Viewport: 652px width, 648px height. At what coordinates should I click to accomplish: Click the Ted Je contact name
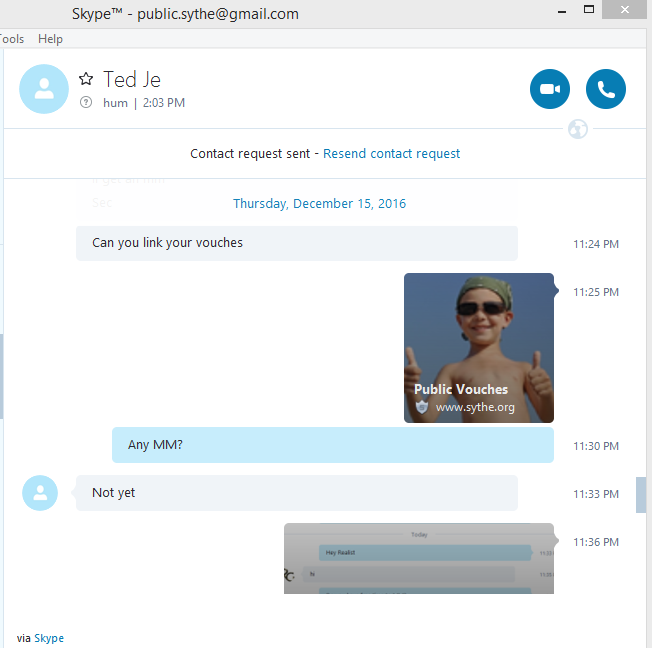[x=132, y=79]
